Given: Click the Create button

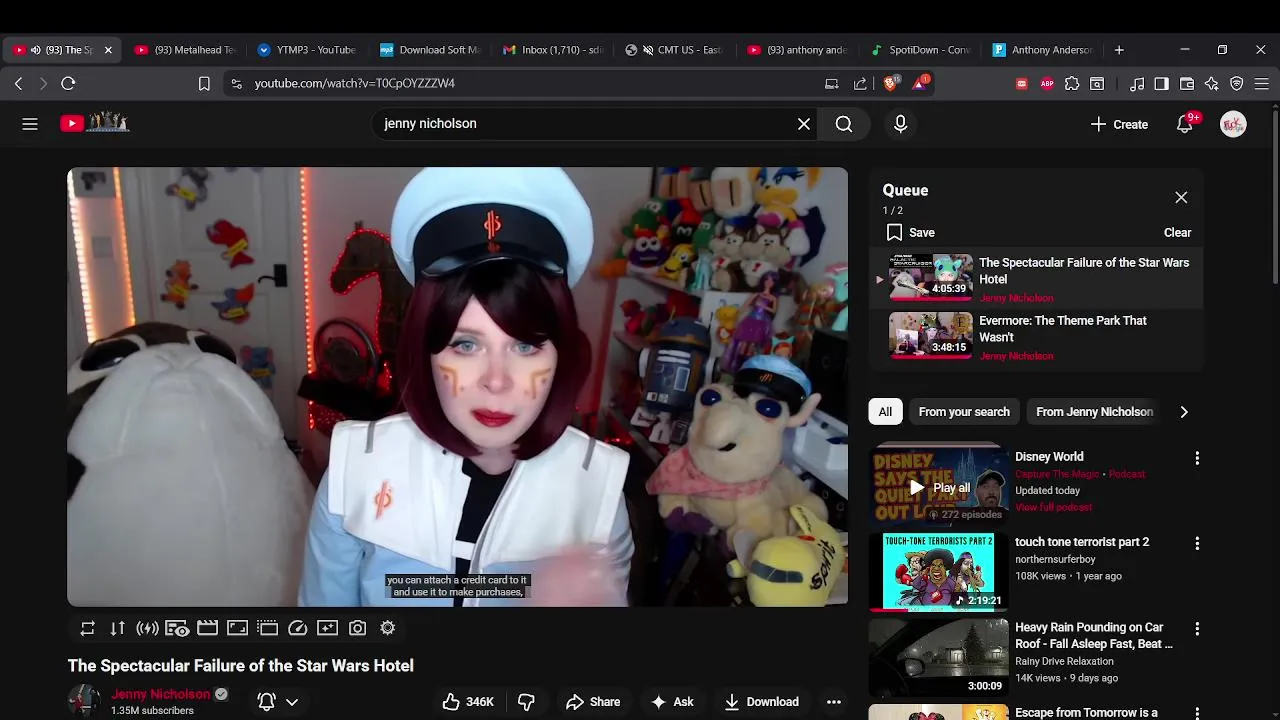Looking at the screenshot, I should (1119, 124).
